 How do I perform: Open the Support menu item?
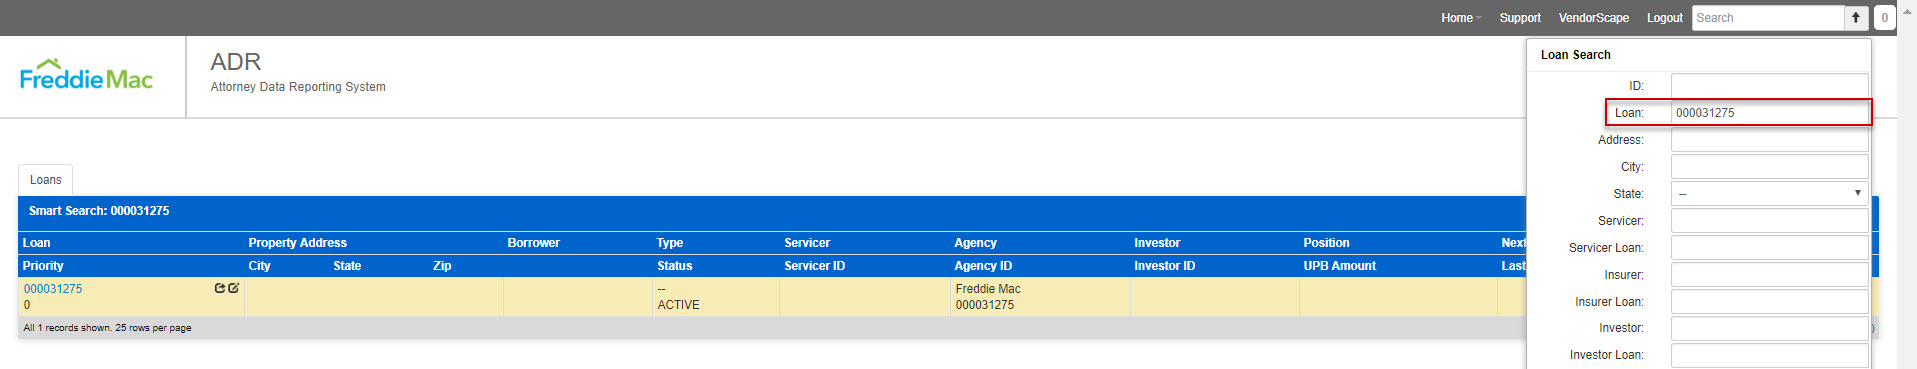(1520, 18)
